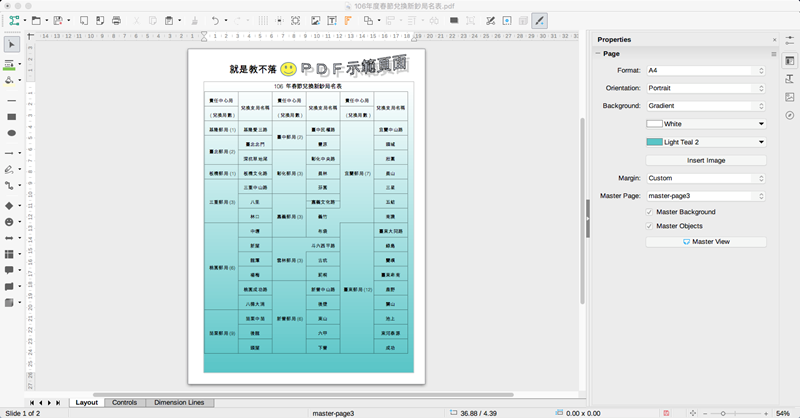800x418 pixels.
Task: Open the Gallery sidebar deck icon
Action: (x=789, y=96)
